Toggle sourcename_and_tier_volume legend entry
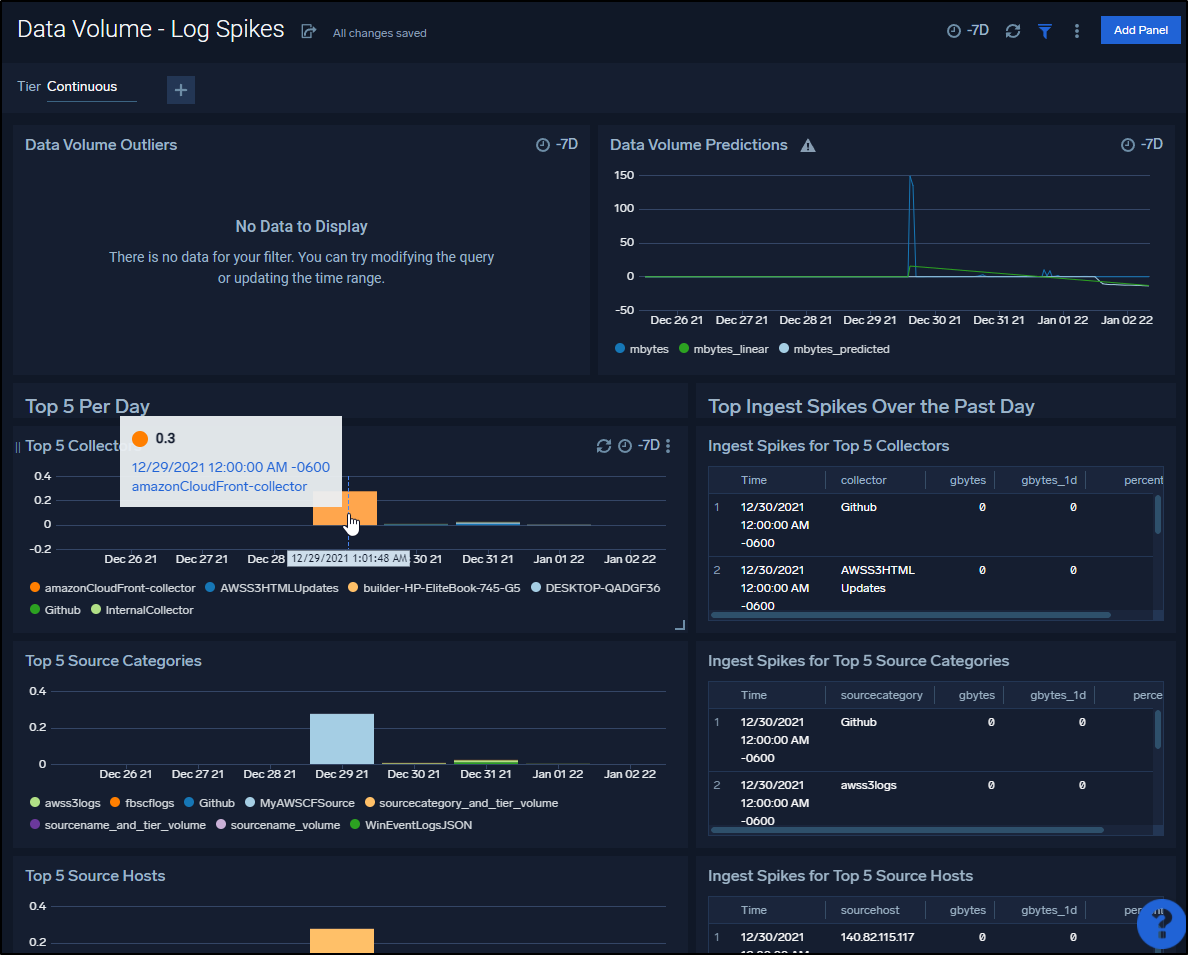1188x955 pixels. click(x=117, y=825)
